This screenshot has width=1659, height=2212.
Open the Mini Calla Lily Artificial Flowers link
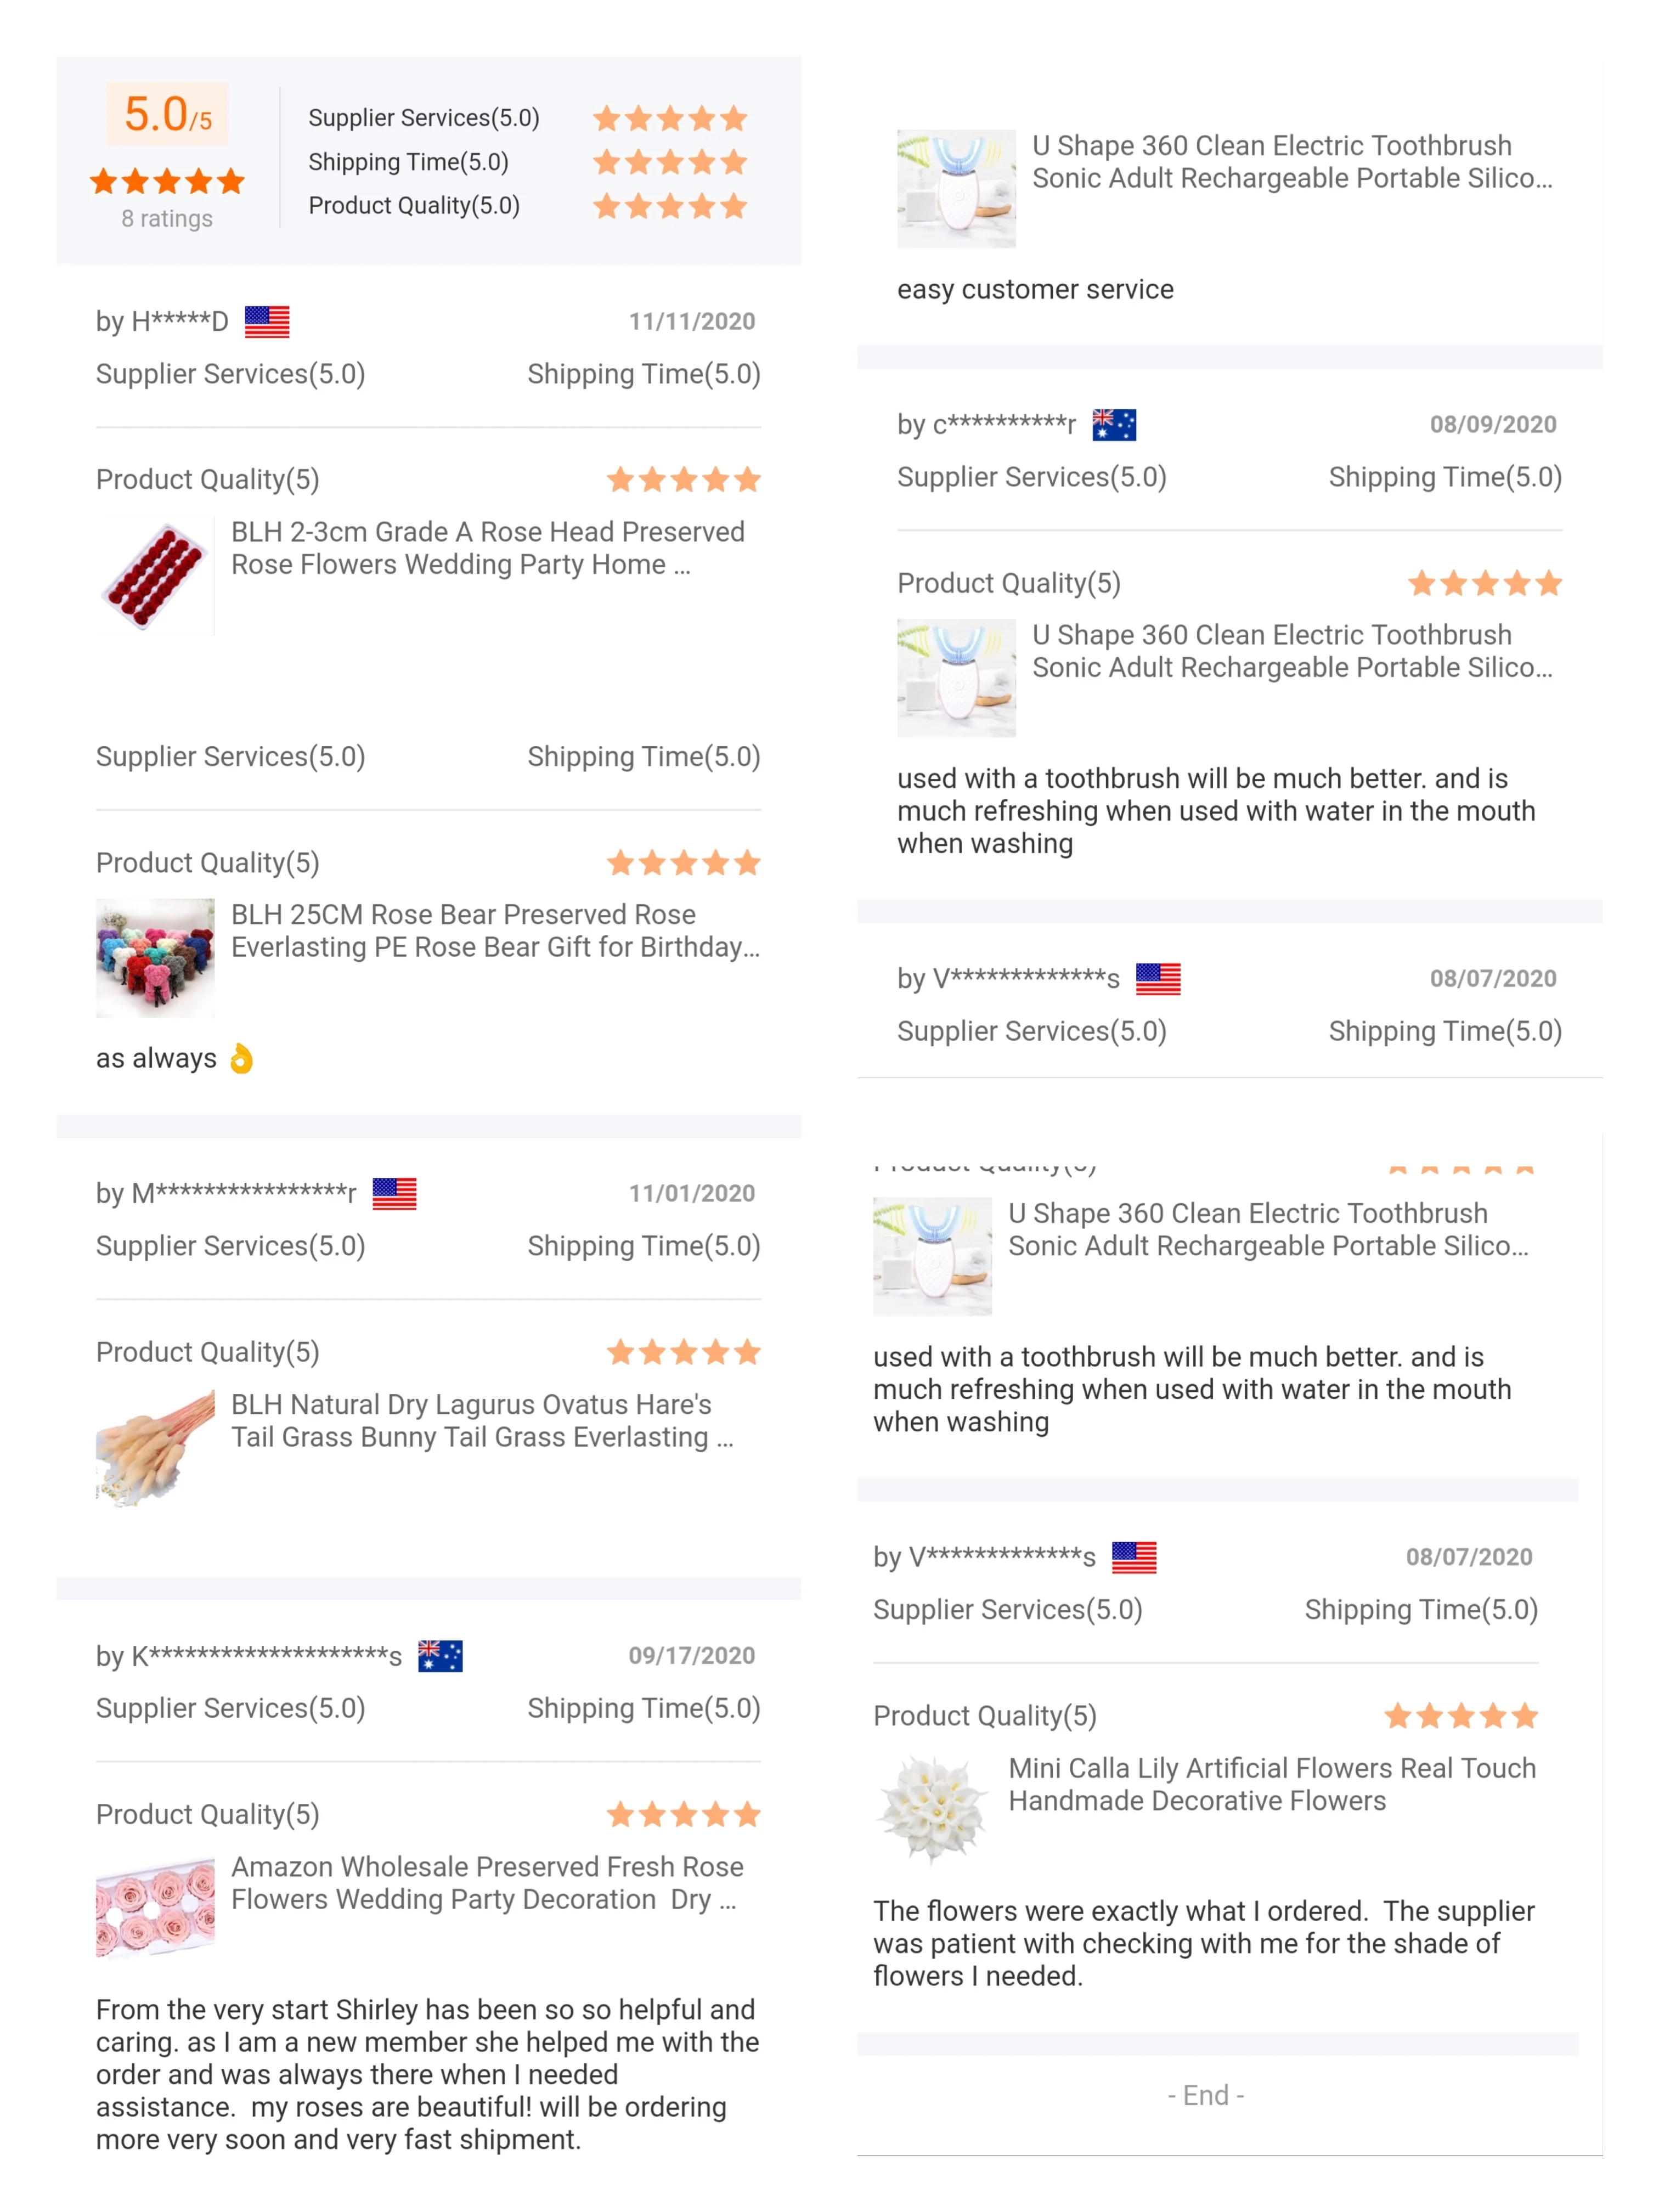(1271, 1784)
